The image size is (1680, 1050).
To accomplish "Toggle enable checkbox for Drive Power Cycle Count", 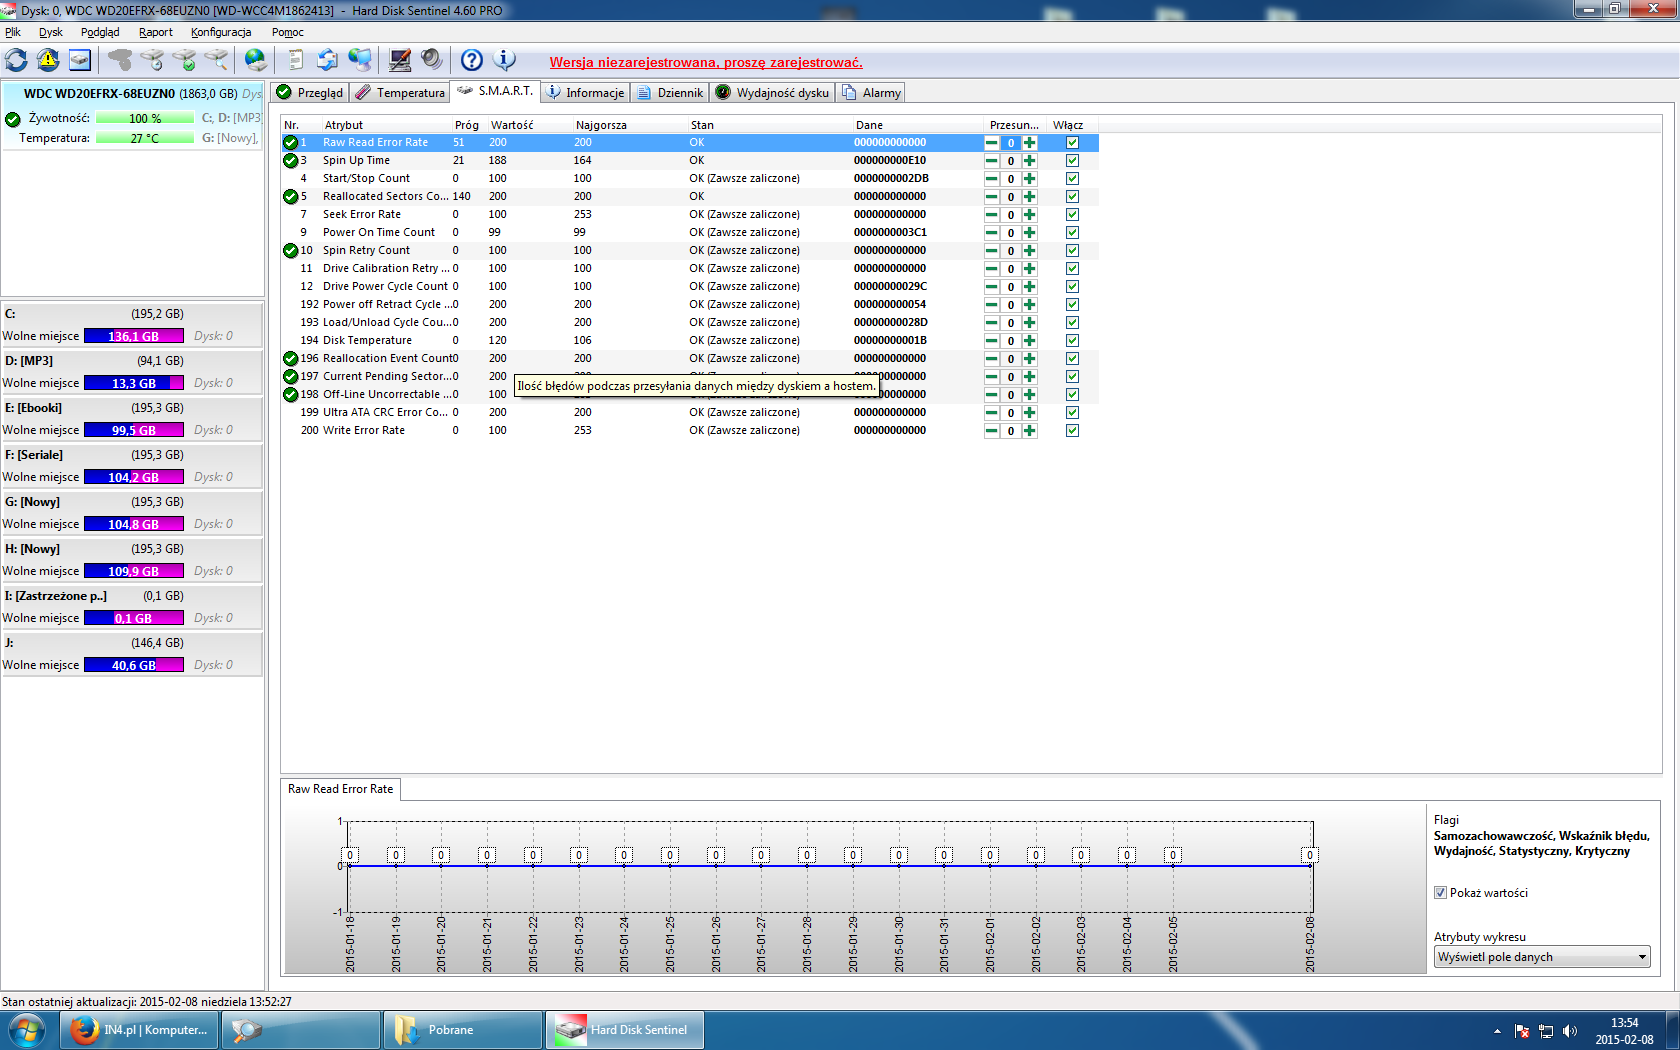I will [1072, 287].
